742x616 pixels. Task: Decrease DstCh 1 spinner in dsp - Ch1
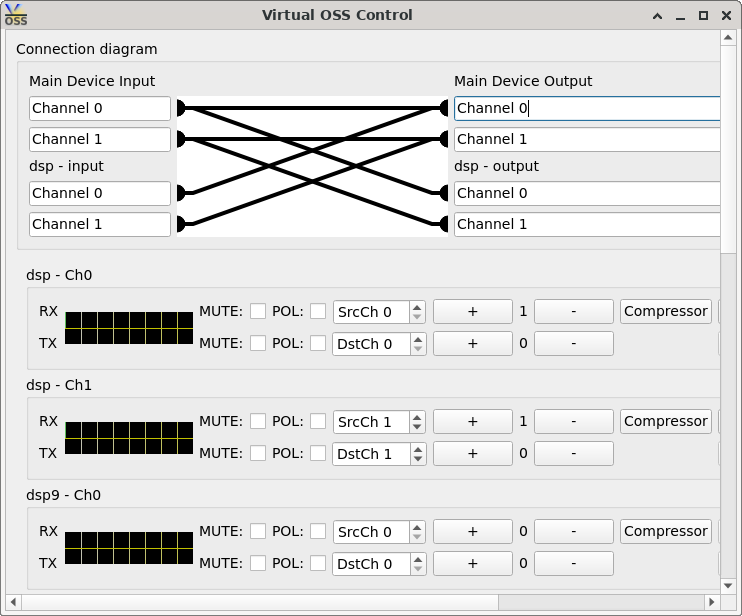[417, 458]
